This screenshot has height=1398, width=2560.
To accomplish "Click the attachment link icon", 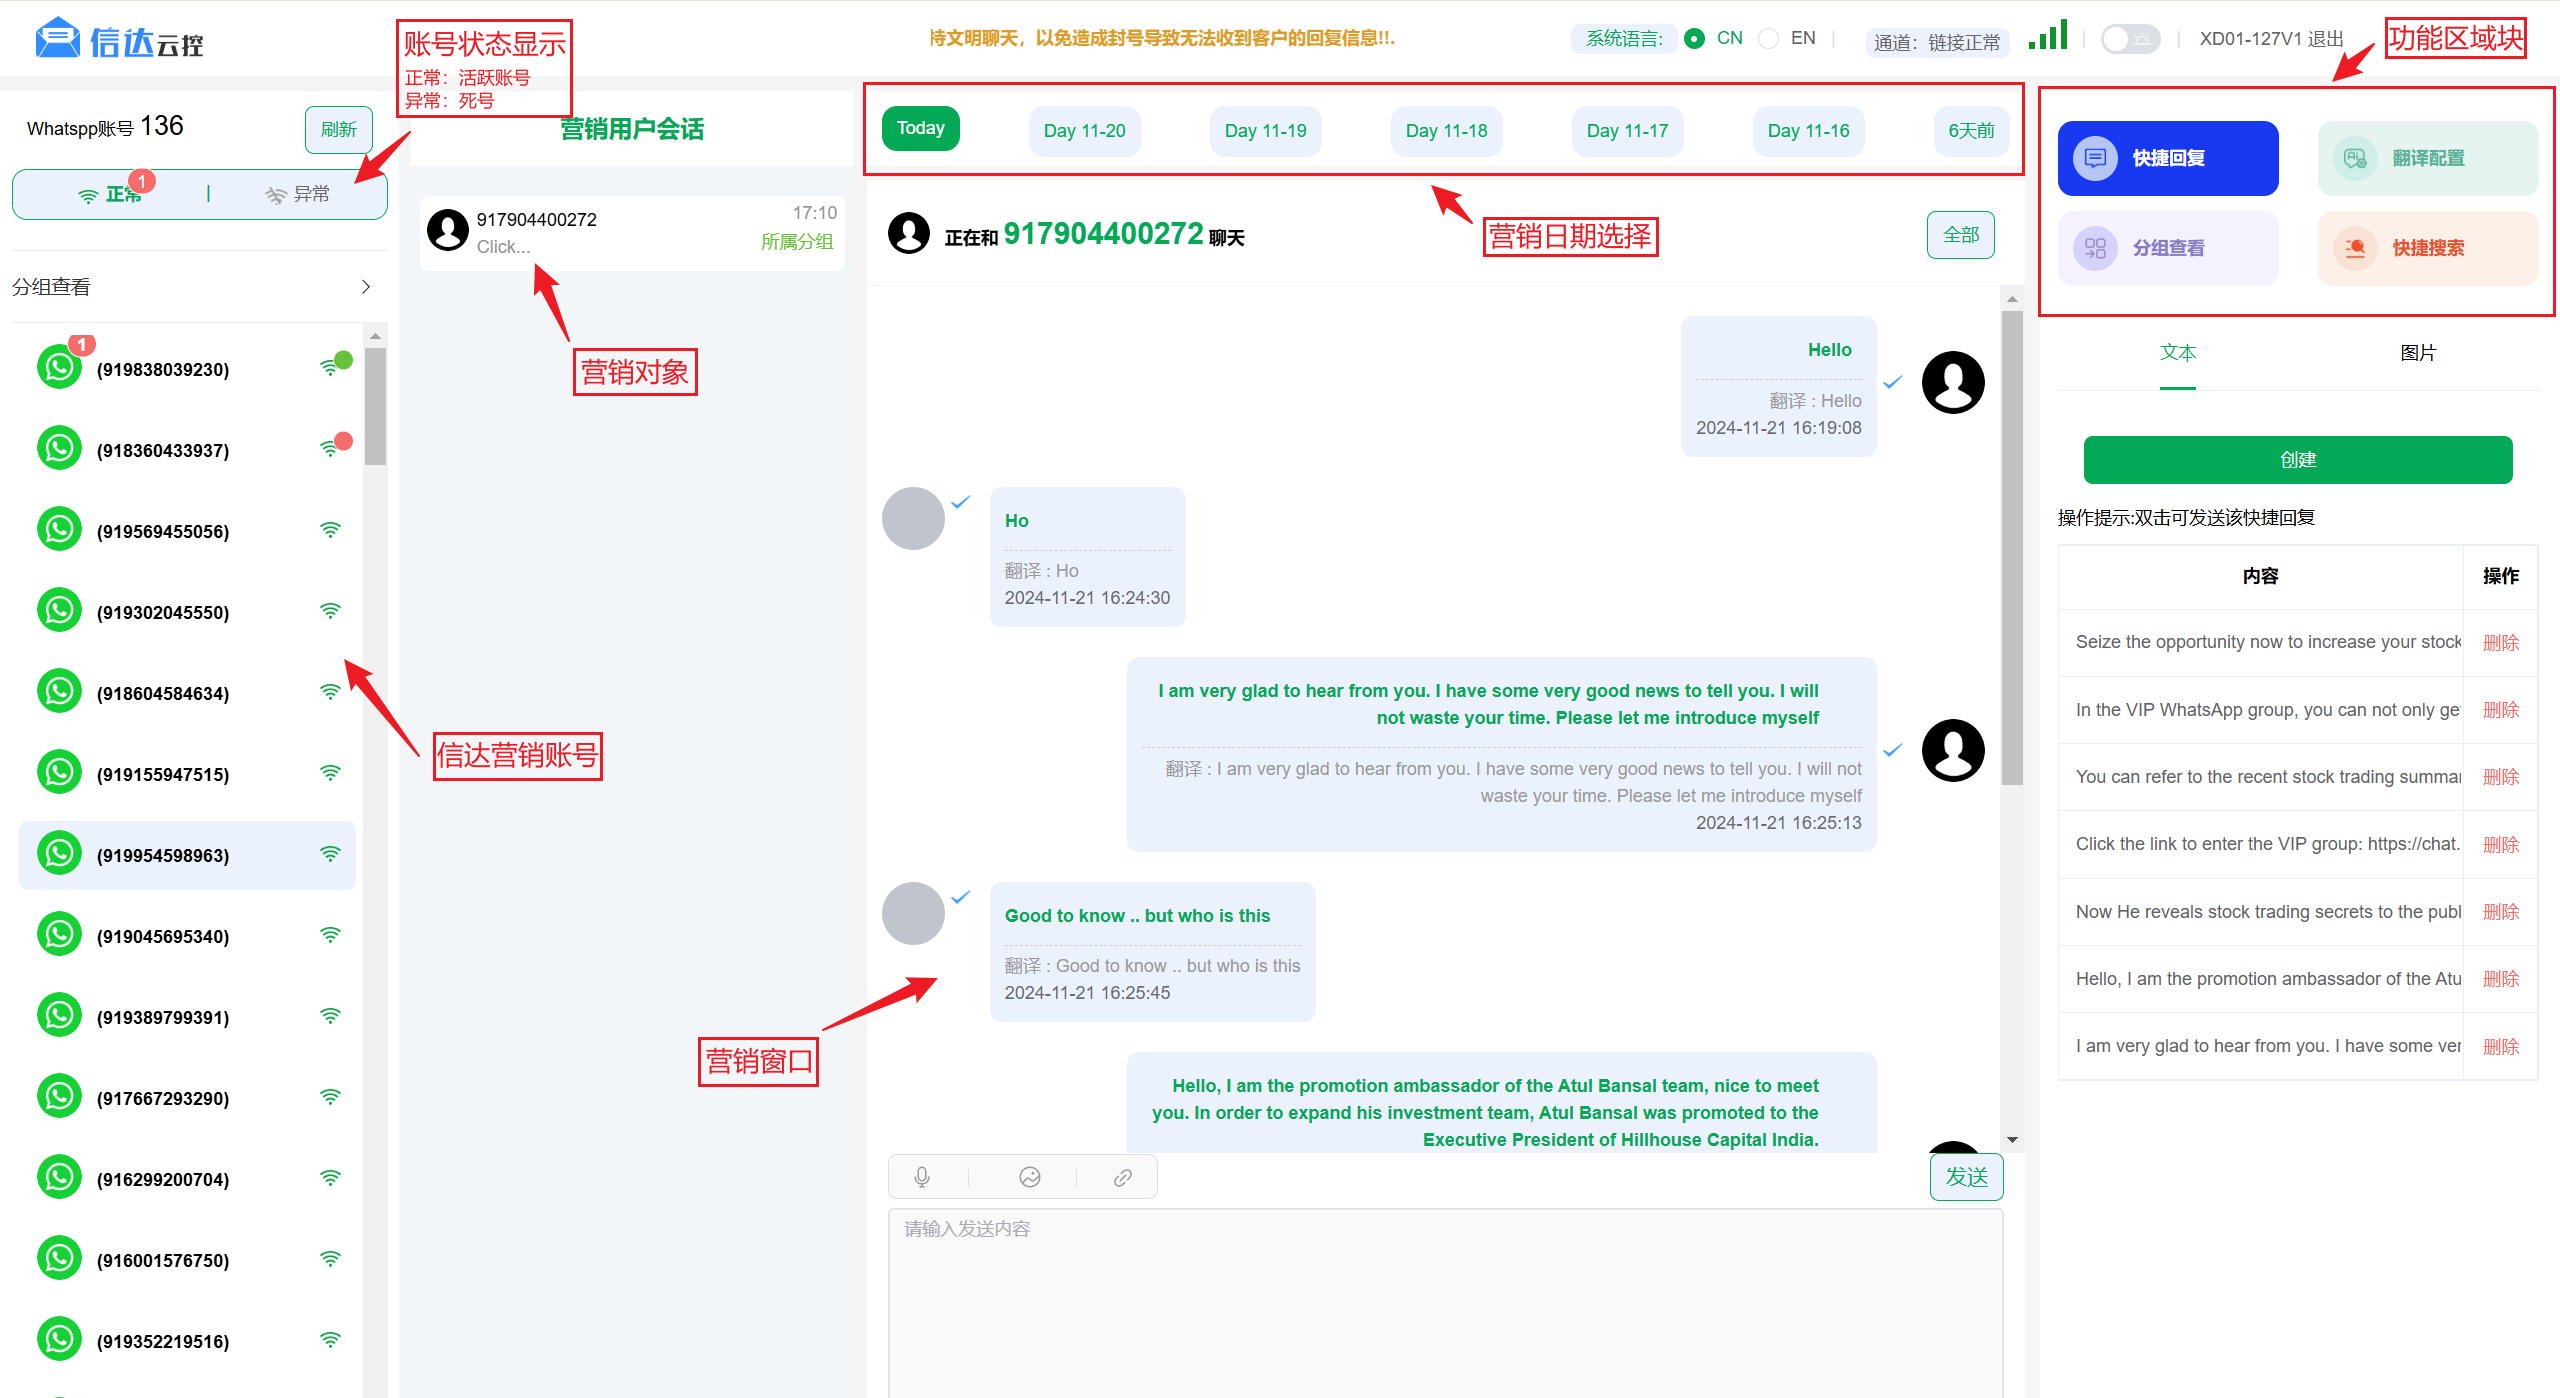I will tap(1123, 1177).
